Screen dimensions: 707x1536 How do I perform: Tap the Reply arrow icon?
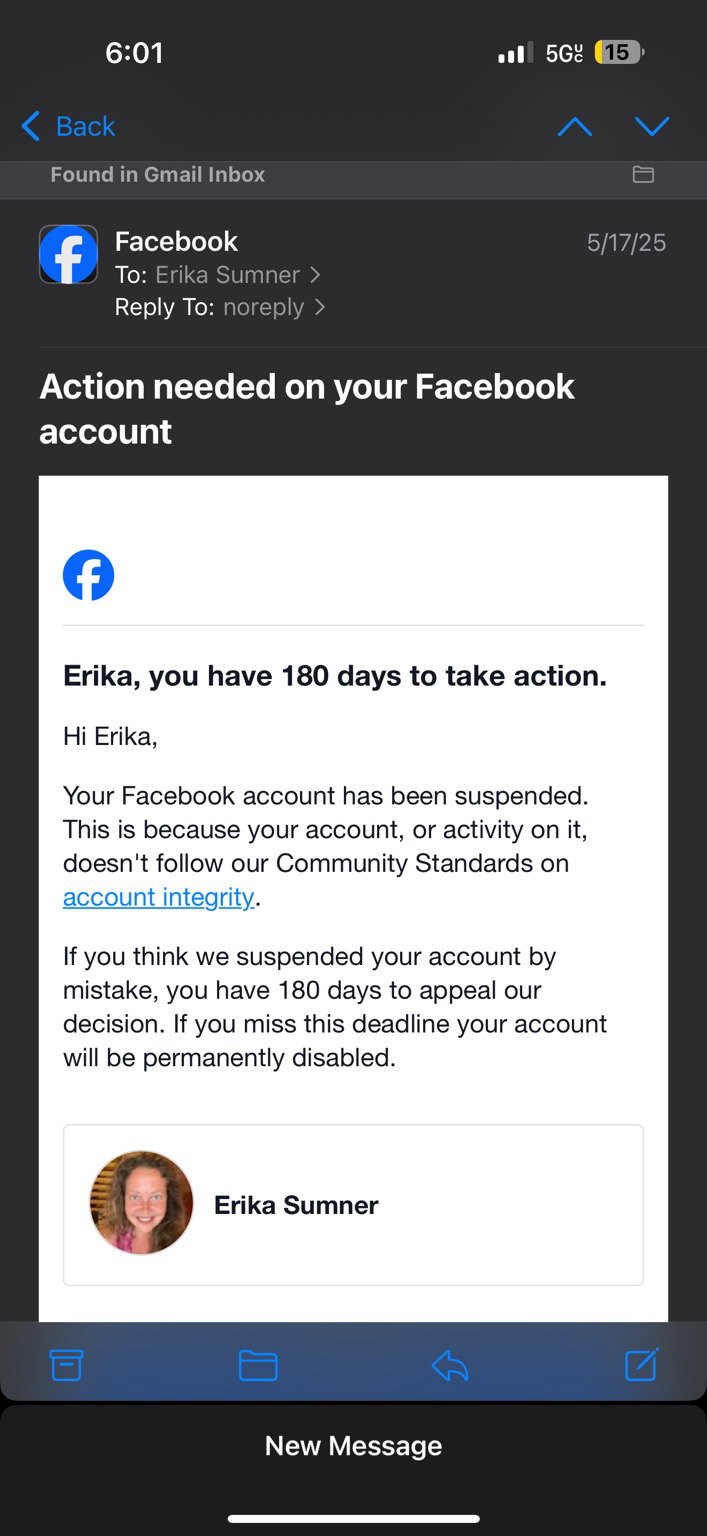pyautogui.click(x=450, y=1365)
